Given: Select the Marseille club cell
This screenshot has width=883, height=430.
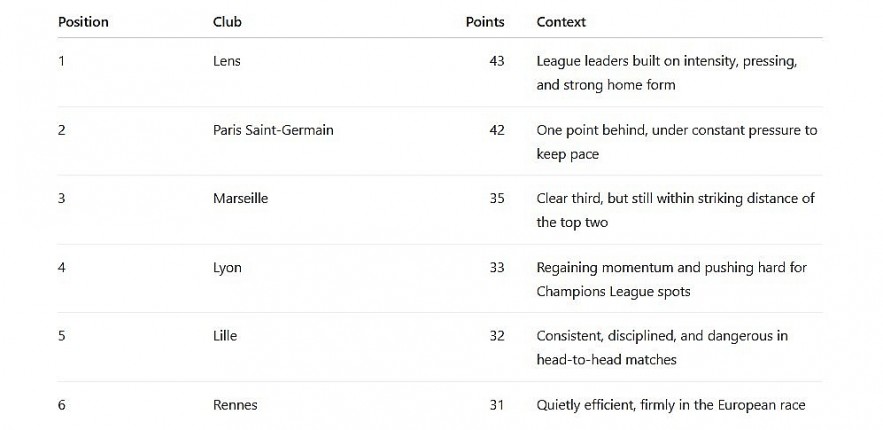Looking at the screenshot, I should [240, 198].
